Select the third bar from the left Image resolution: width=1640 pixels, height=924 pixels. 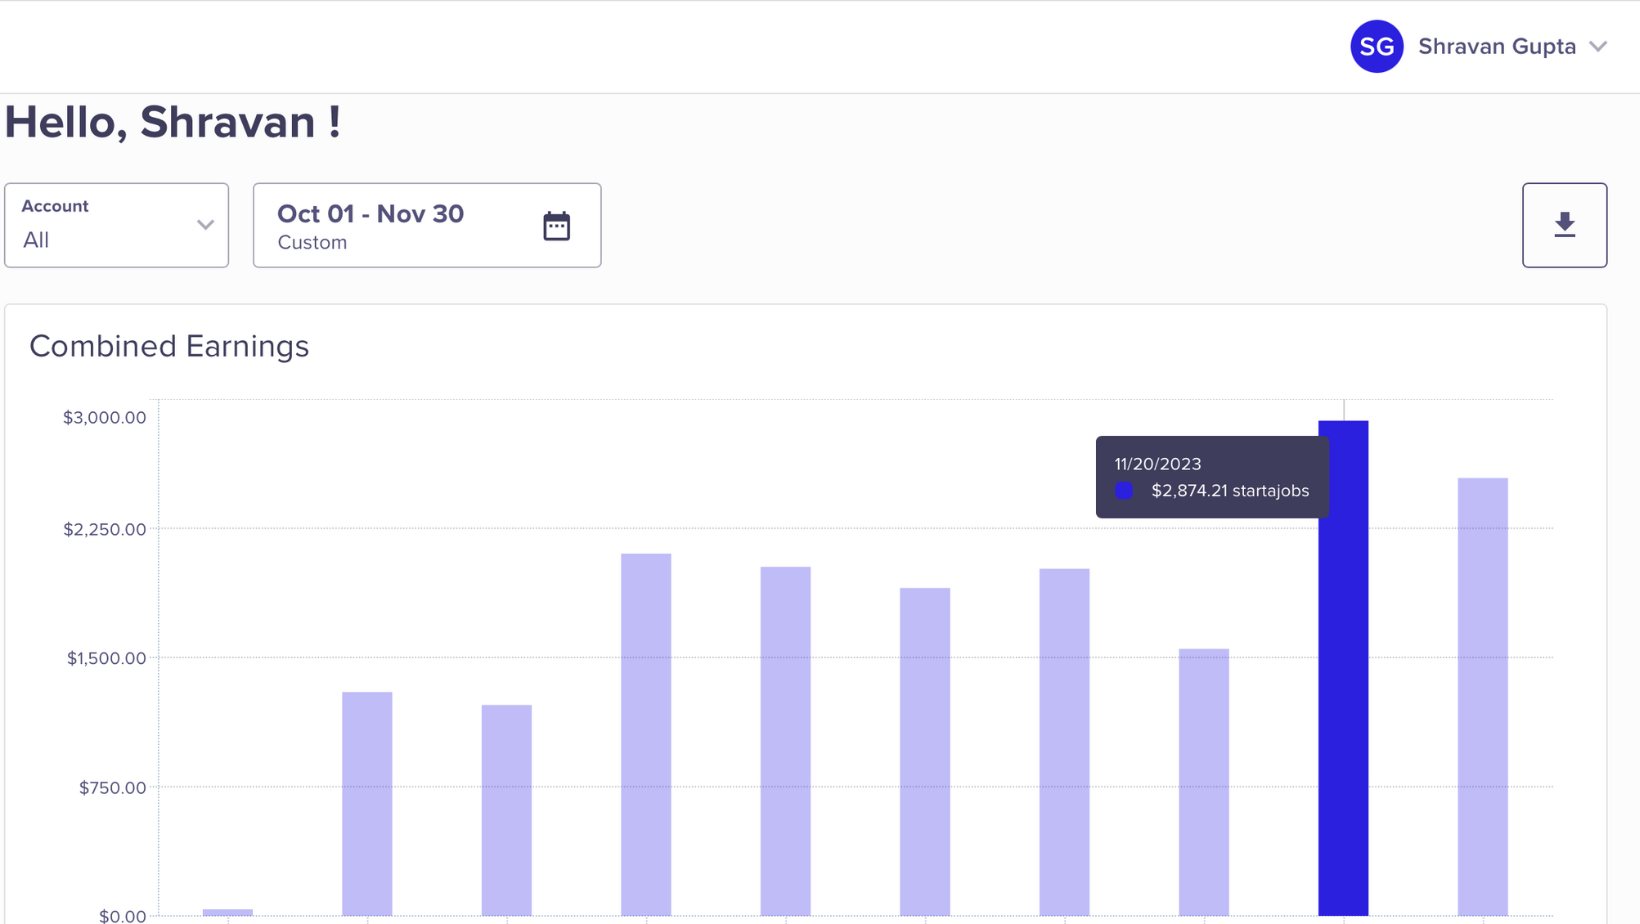tap(507, 810)
